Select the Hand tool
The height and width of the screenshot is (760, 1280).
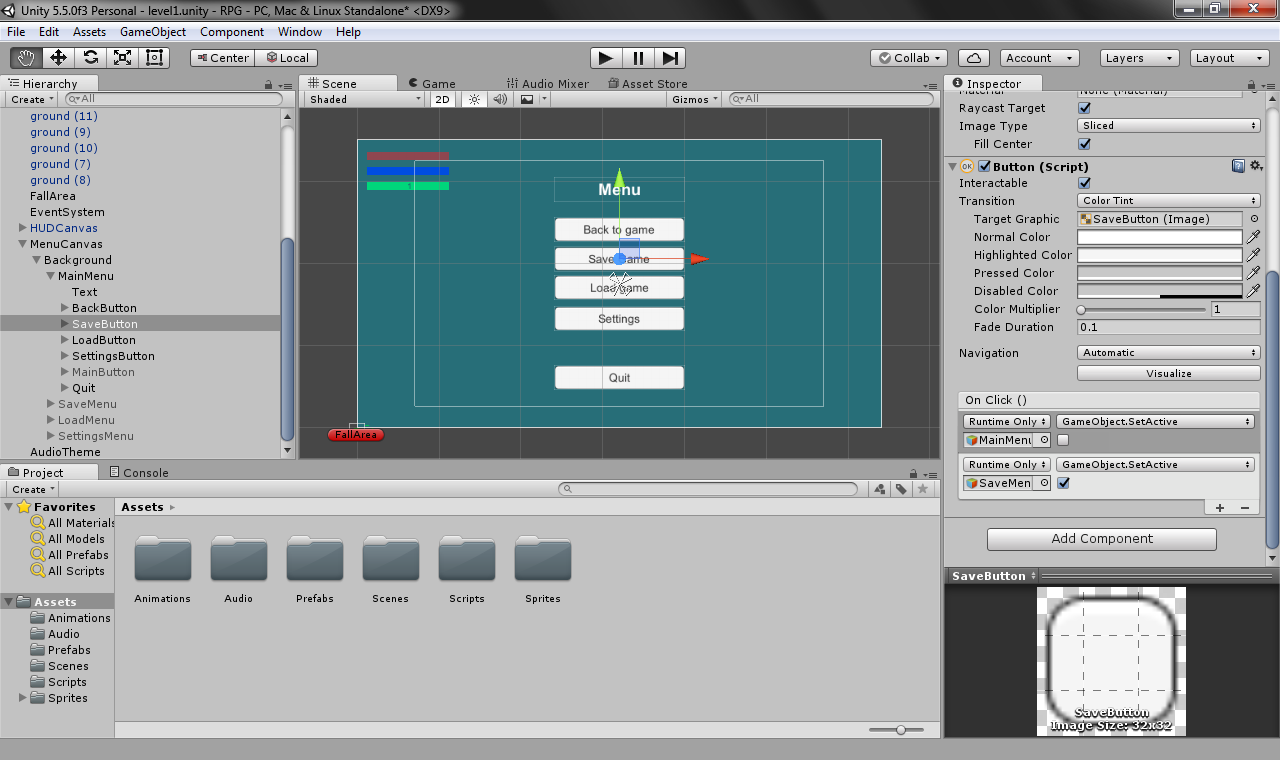[27, 58]
